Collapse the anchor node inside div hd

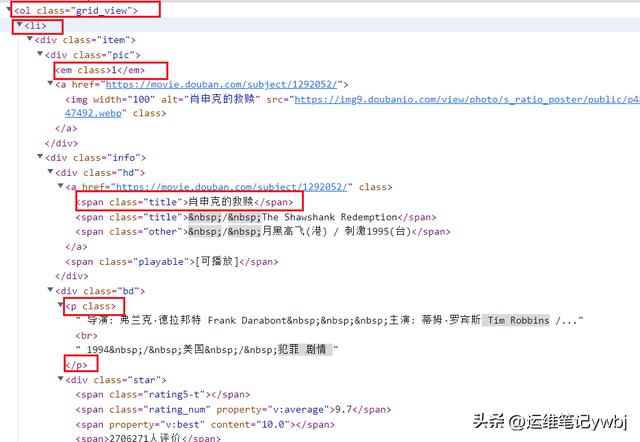point(60,186)
